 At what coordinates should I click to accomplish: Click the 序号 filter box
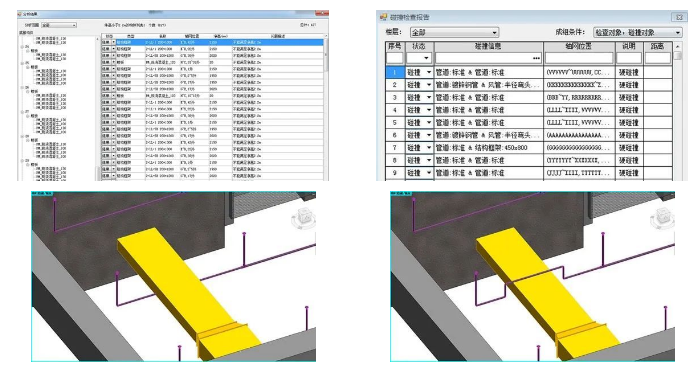click(x=395, y=58)
